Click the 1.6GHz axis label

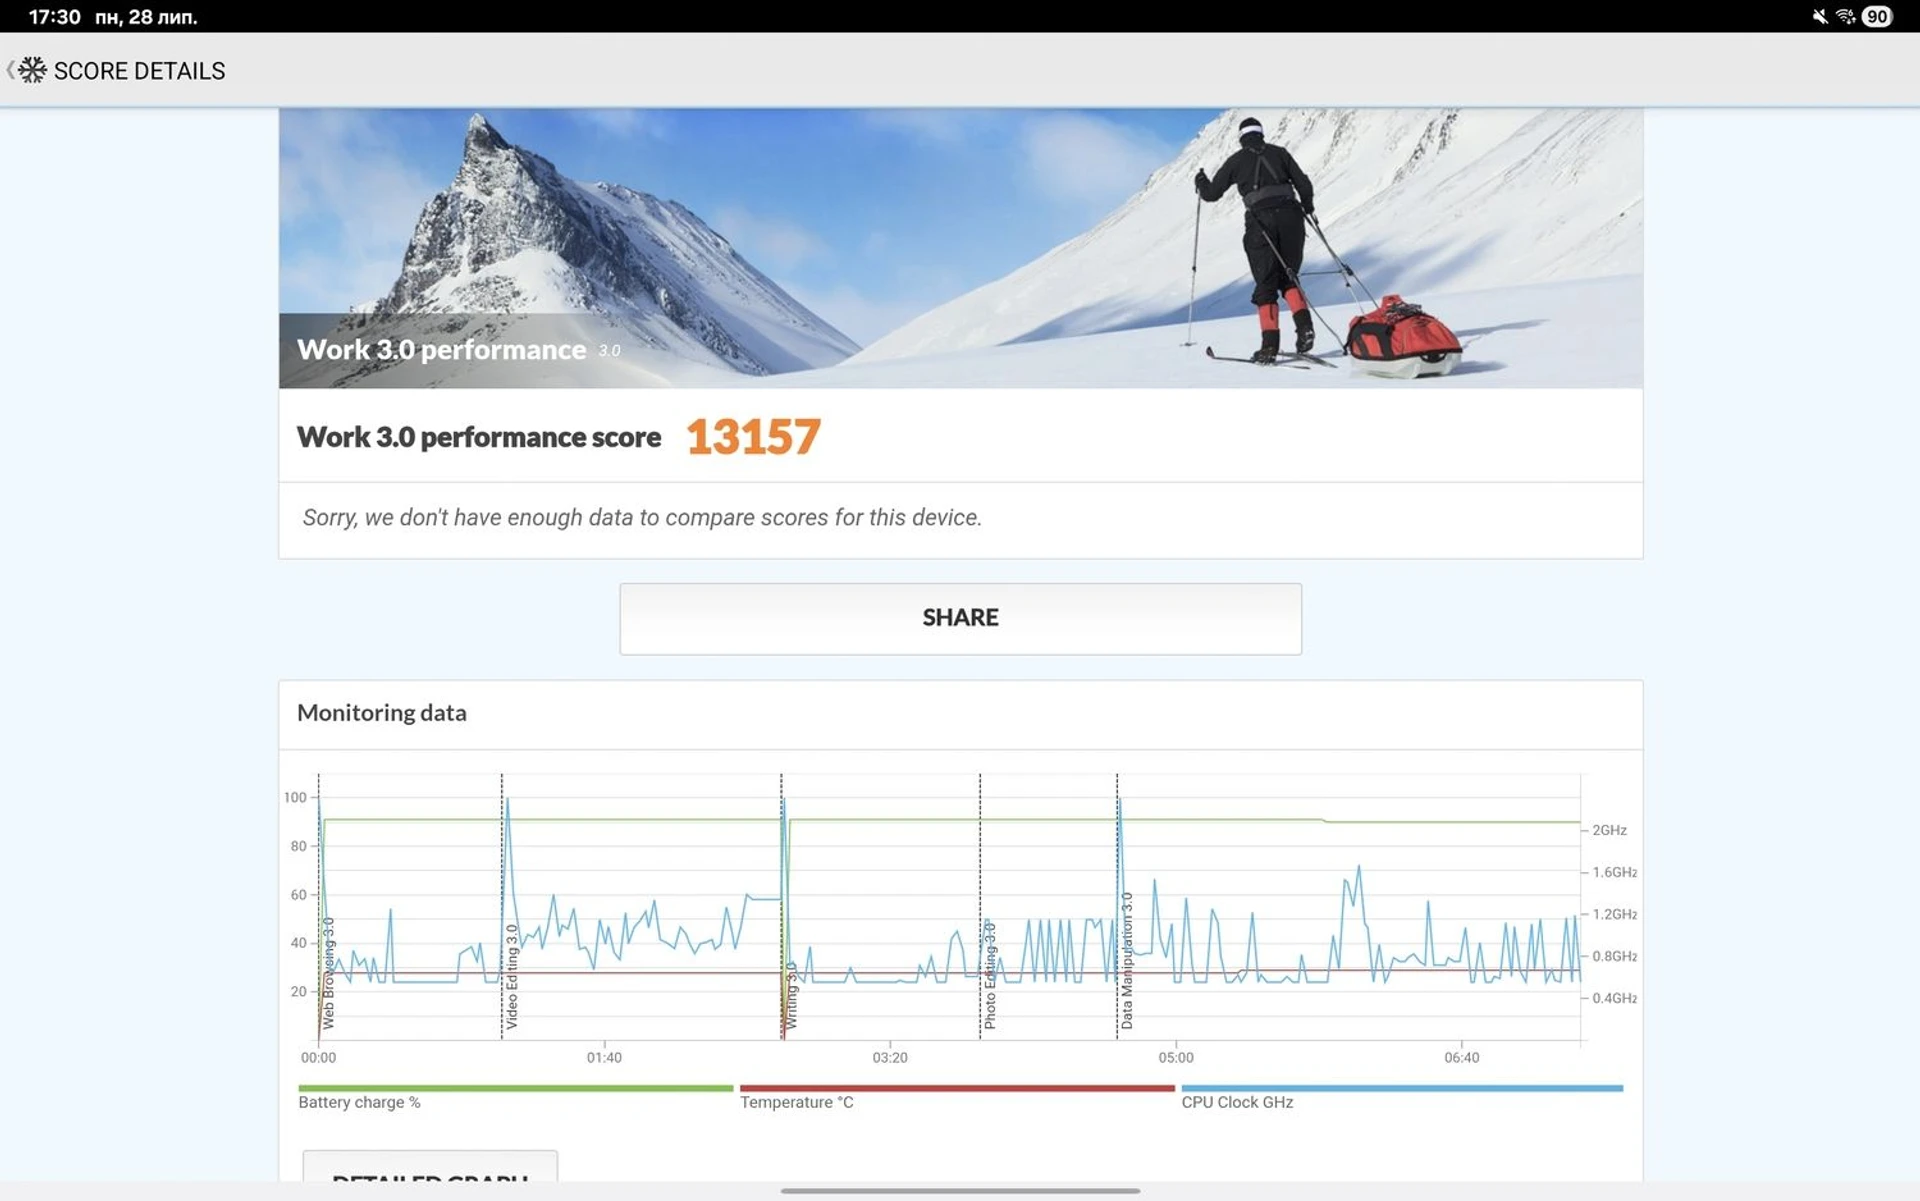[1615, 872]
